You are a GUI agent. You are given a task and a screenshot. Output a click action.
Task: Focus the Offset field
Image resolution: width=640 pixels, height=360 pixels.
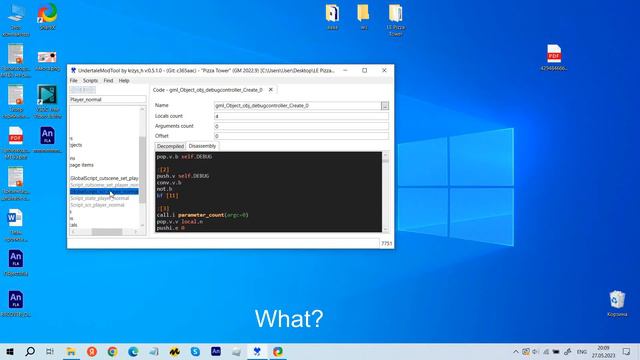pyautogui.click(x=301, y=136)
